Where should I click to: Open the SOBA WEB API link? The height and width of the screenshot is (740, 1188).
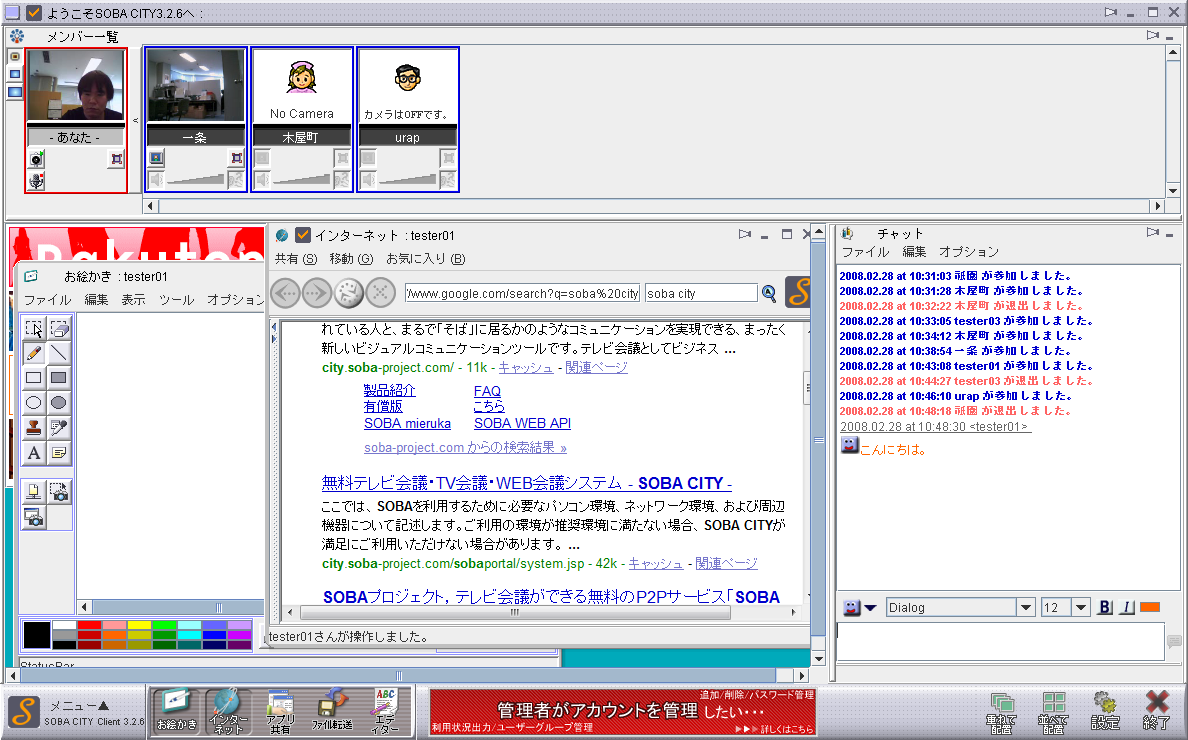[x=522, y=423]
